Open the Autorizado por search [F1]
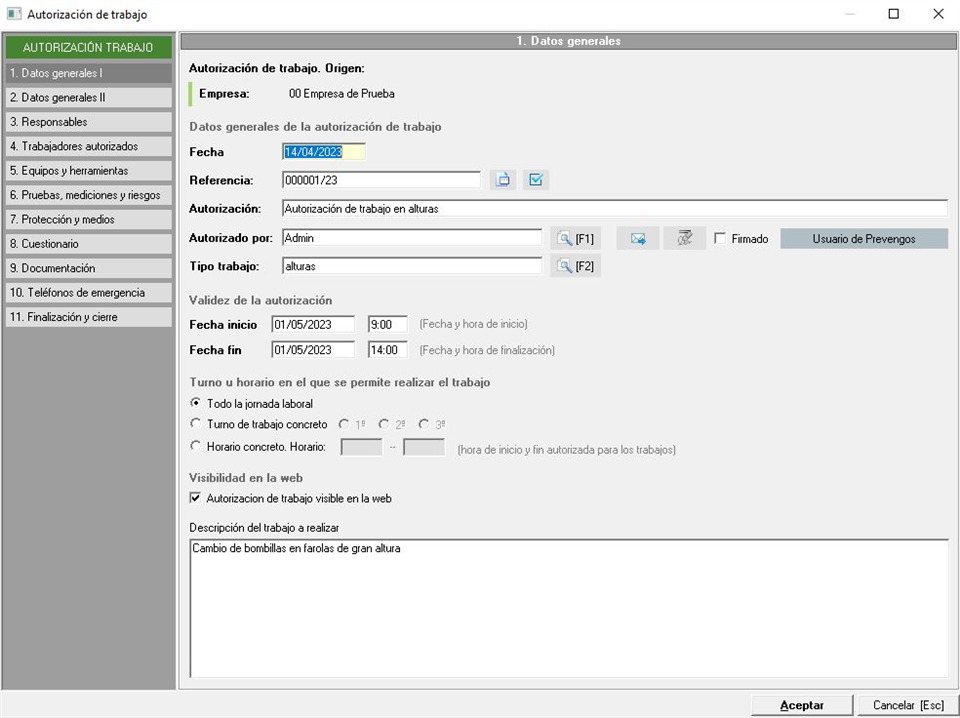The height and width of the screenshot is (718, 960). pos(575,239)
